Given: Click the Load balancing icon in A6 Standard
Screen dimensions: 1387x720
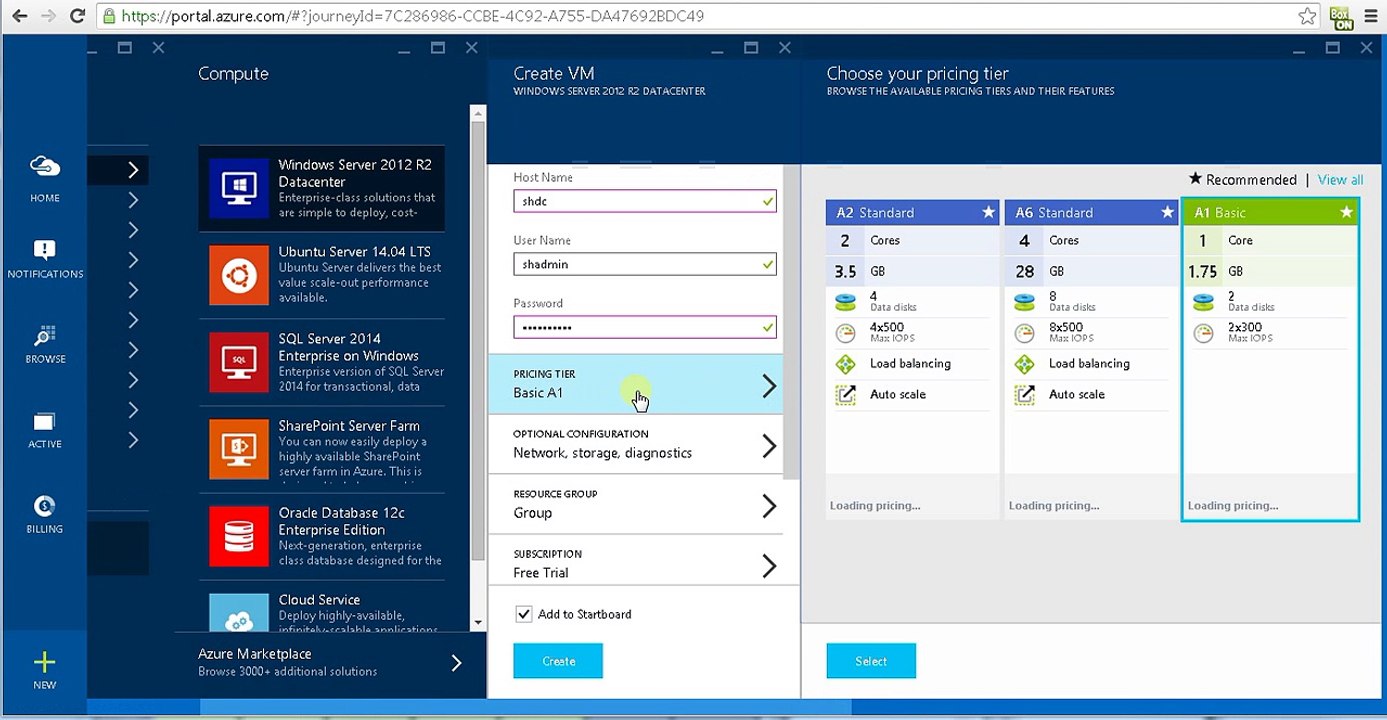Looking at the screenshot, I should 1024,364.
